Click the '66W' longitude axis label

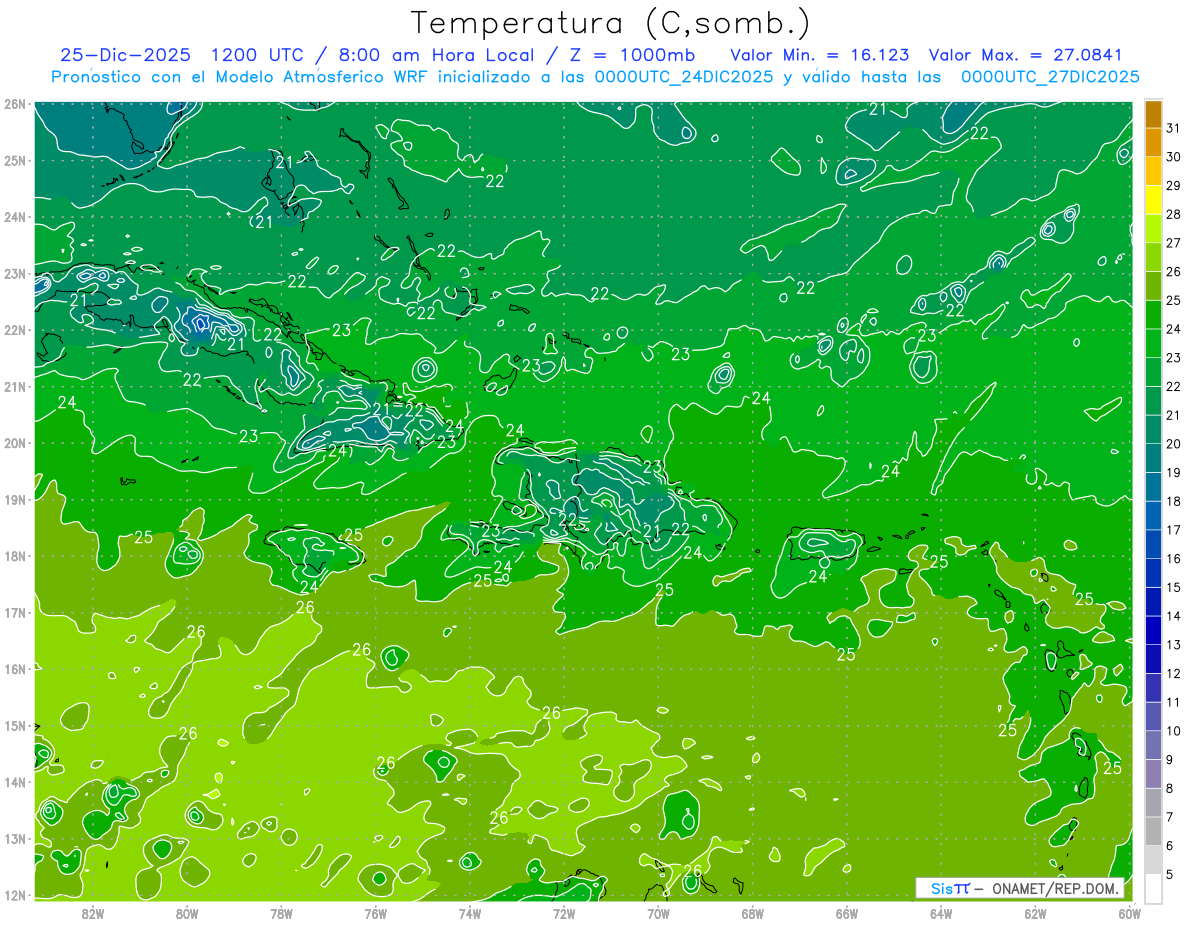point(847,912)
